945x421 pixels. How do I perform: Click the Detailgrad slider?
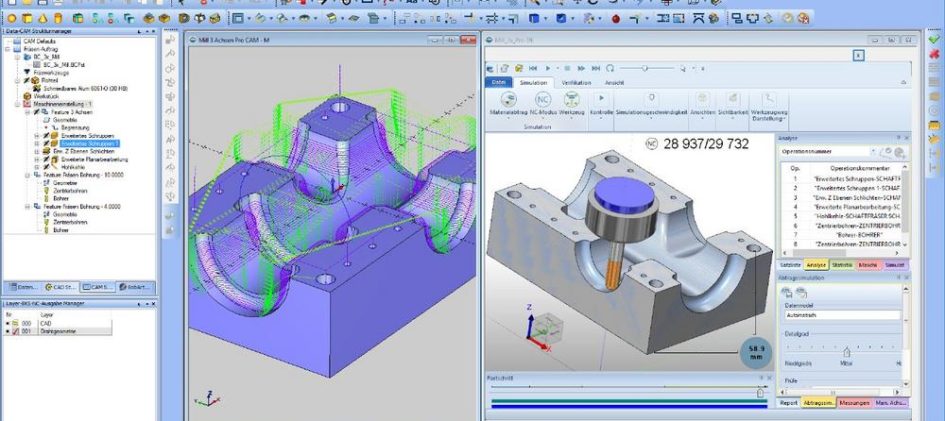tap(847, 351)
